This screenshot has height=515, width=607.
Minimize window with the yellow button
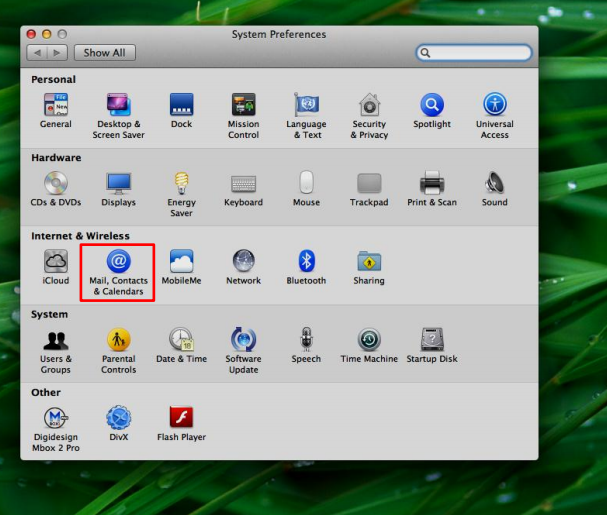[x=46, y=34]
